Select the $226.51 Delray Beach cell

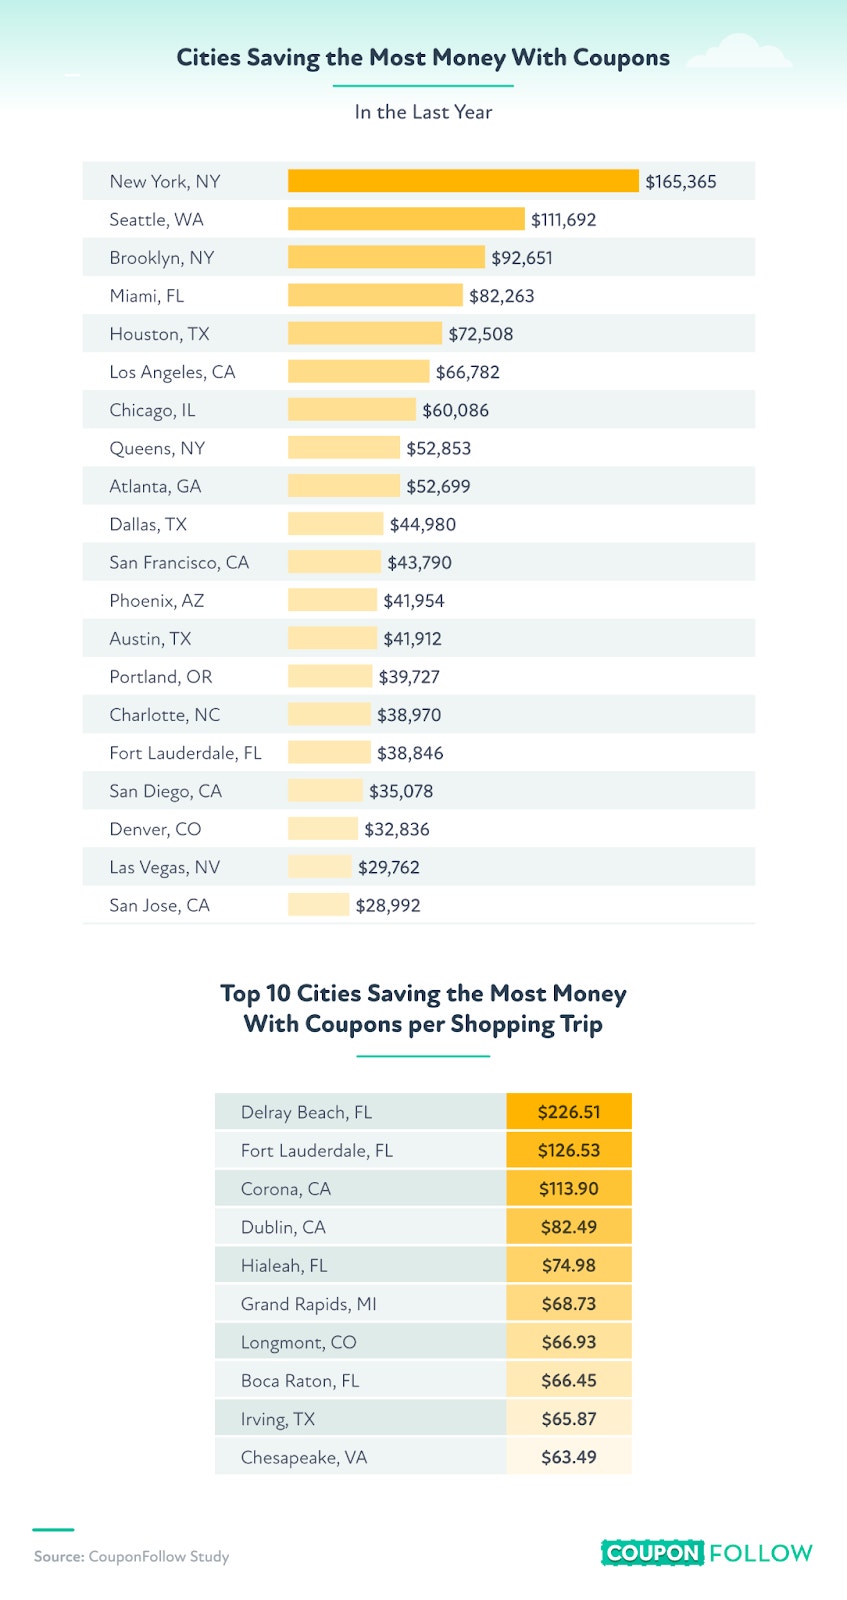click(x=569, y=1112)
